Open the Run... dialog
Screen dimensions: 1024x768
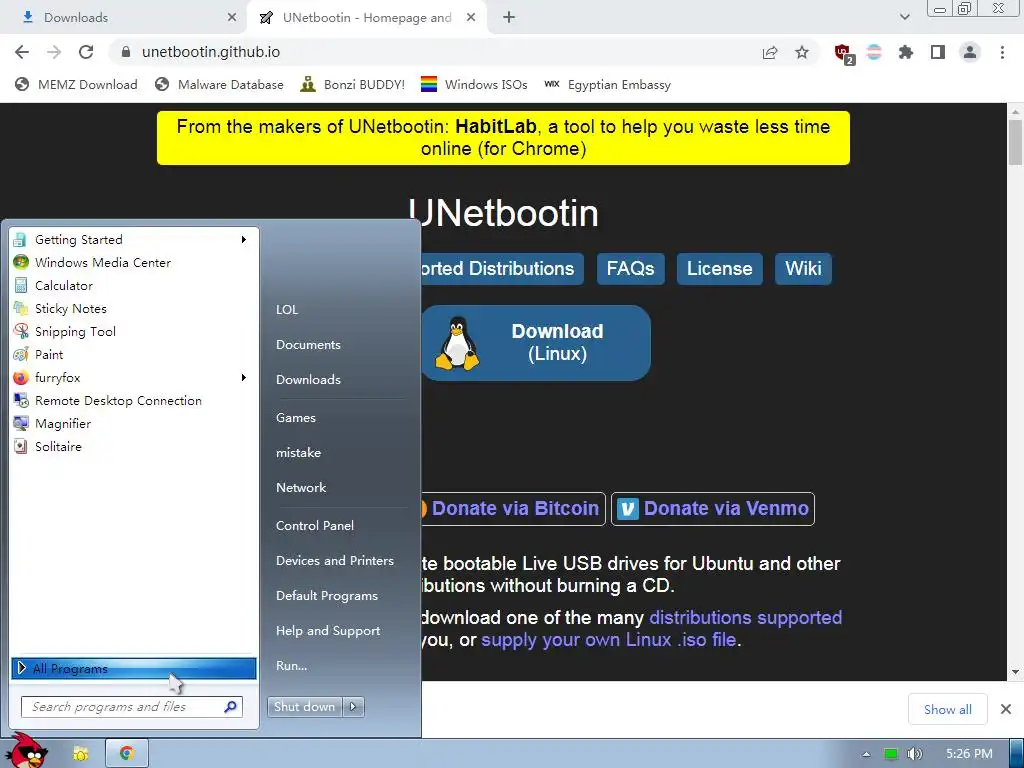point(291,666)
